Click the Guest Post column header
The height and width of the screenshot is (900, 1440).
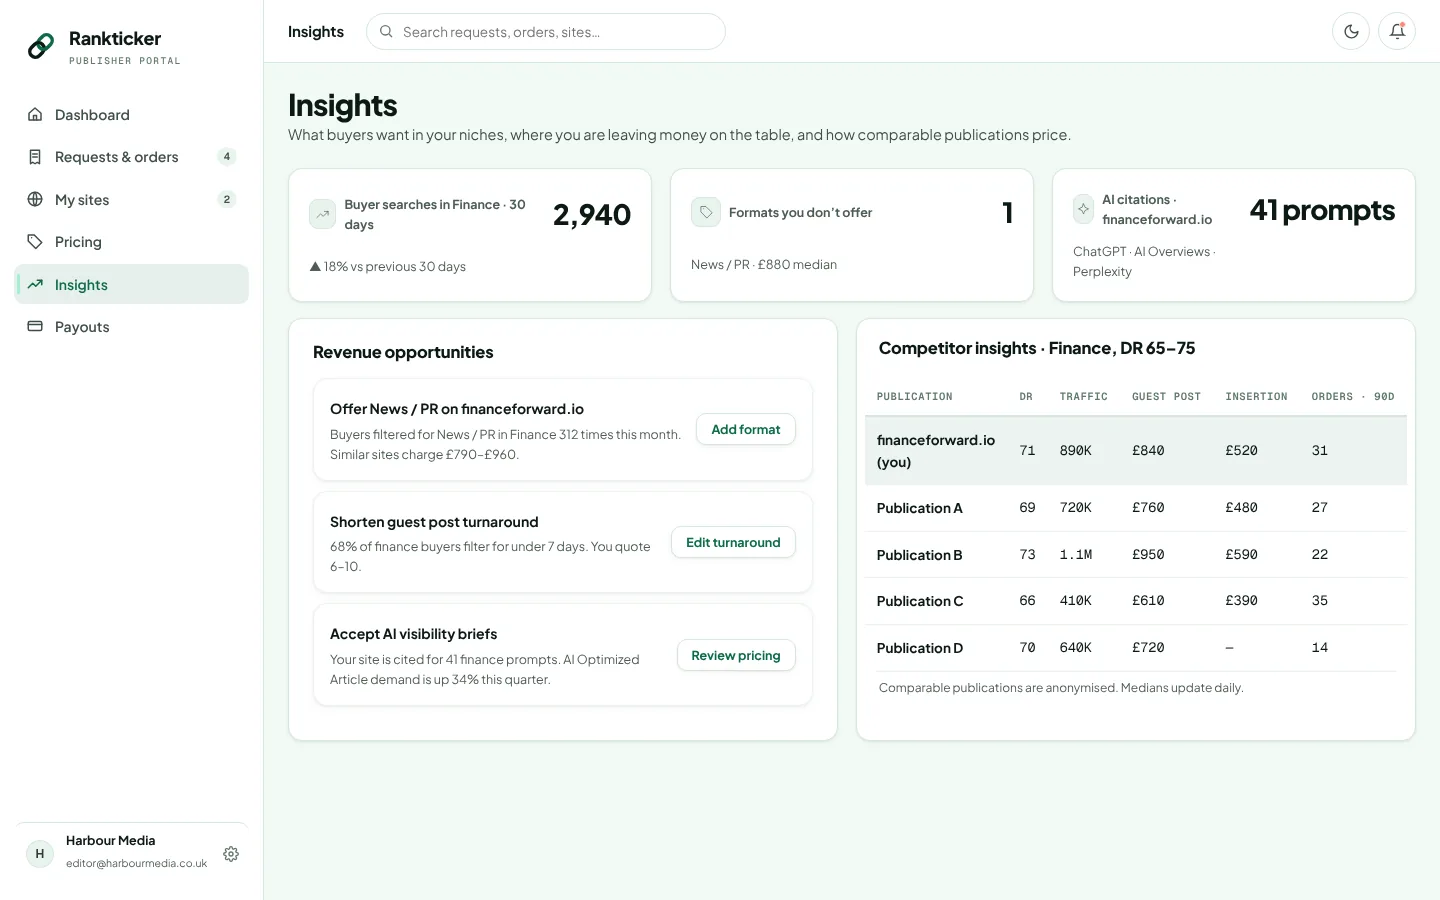1166,397
